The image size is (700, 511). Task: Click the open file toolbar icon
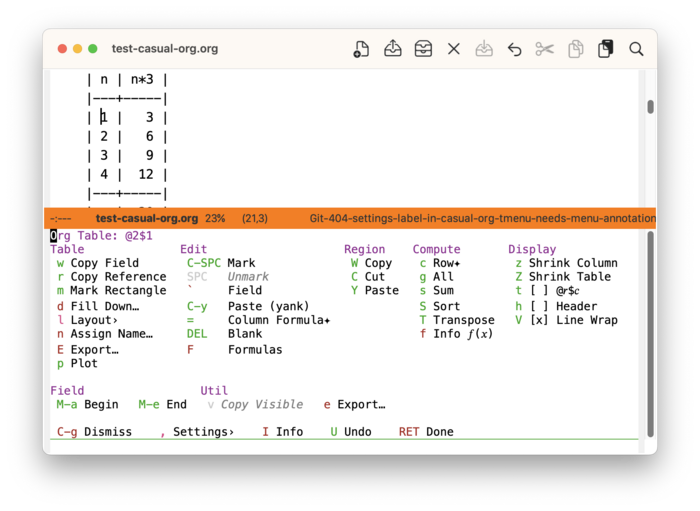click(392, 49)
